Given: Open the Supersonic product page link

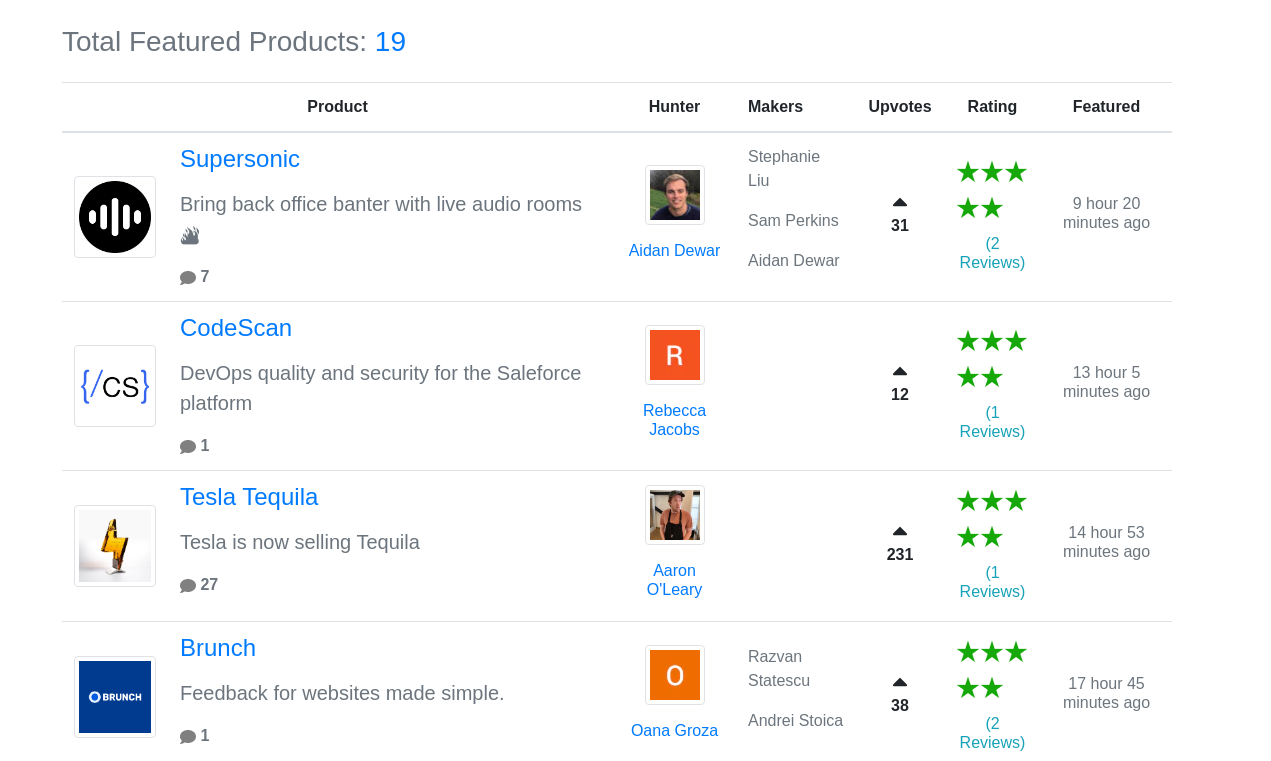Looking at the screenshot, I should point(240,158).
